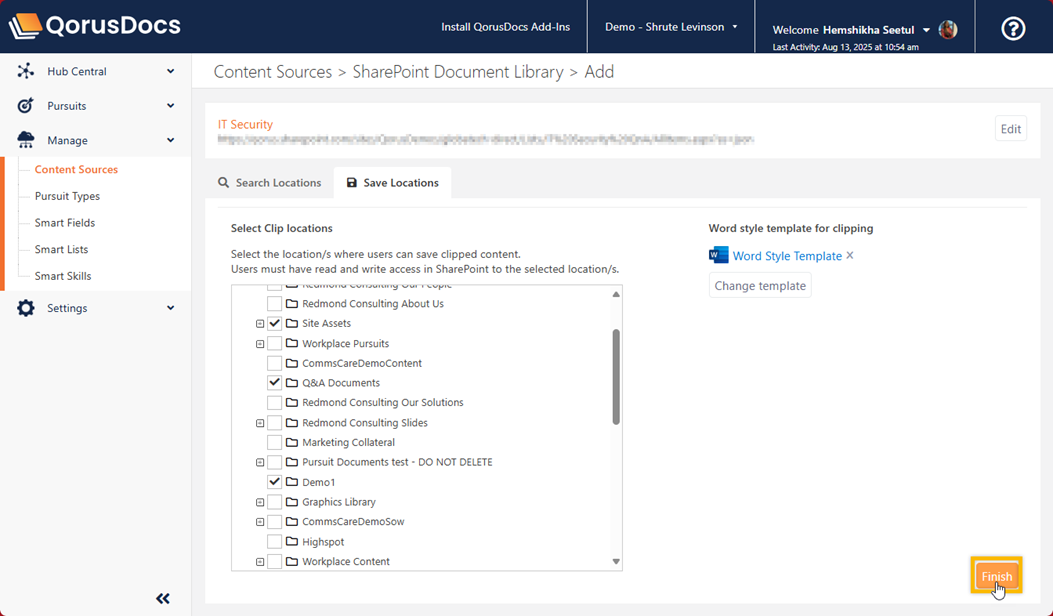Open the Demo - Shrute Levinson dropdown
The image size is (1053, 616).
(671, 27)
